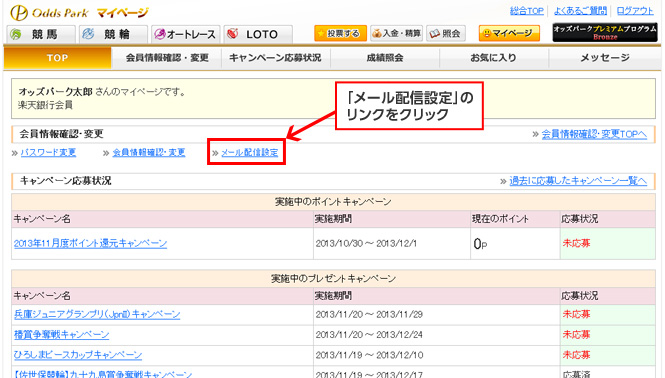
Task: Open 2013年11月度ポイント還元キャンペーン link
Action: point(90,244)
